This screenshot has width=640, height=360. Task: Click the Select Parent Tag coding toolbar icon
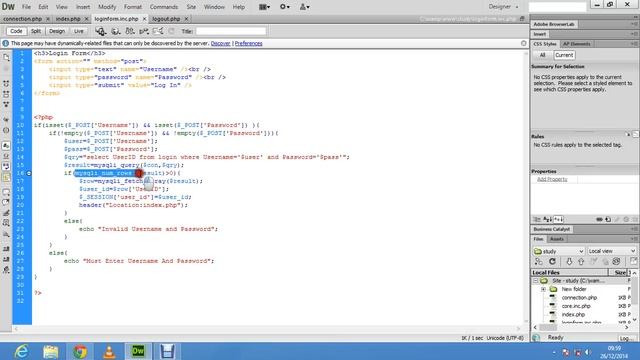pos(6,120)
